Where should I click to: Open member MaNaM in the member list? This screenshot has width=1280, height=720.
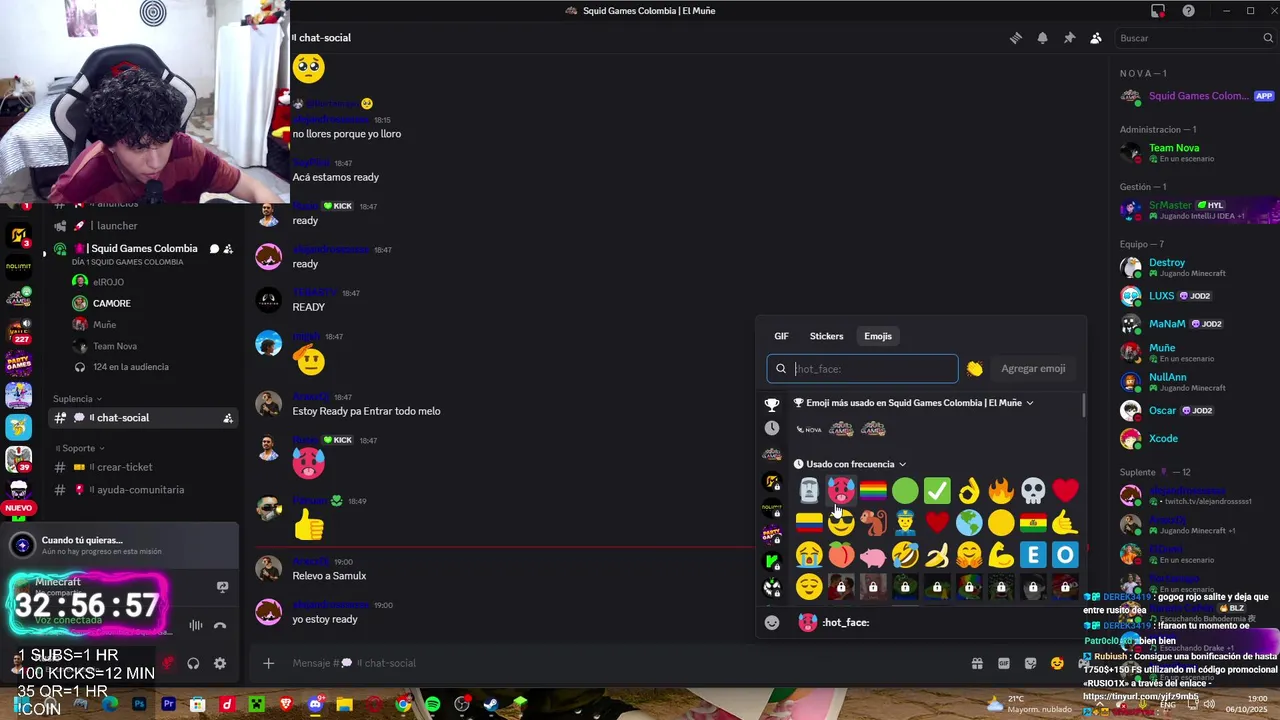(x=1198, y=324)
